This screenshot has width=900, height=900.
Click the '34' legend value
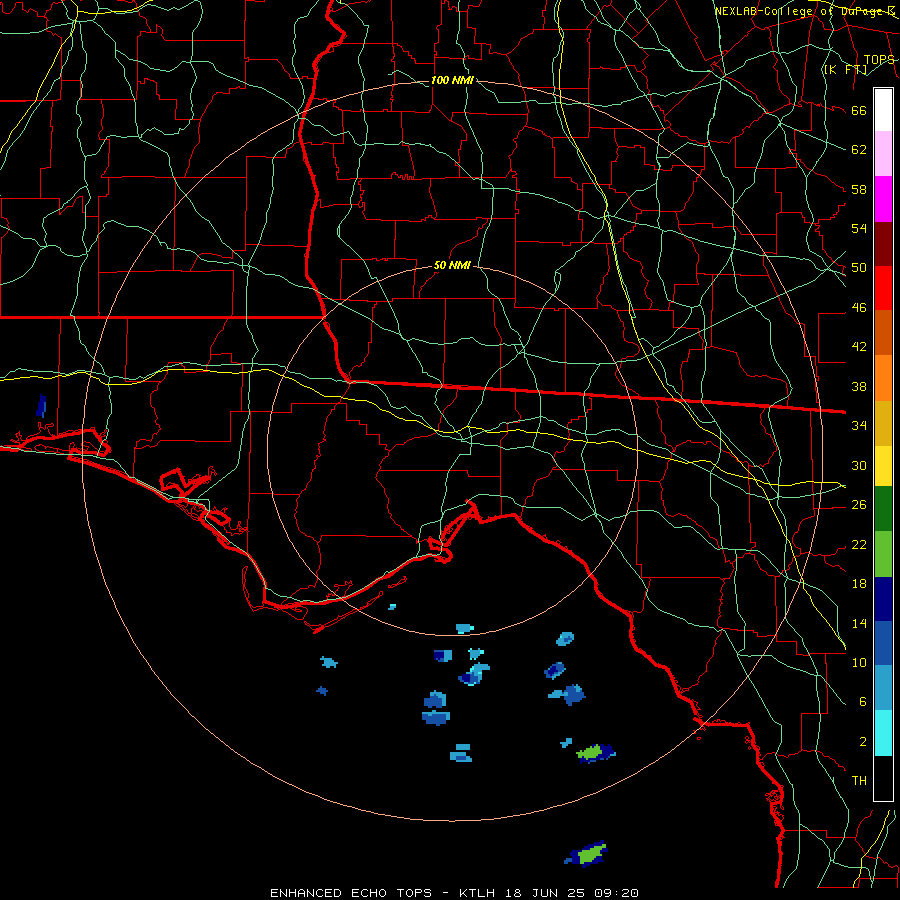(859, 426)
